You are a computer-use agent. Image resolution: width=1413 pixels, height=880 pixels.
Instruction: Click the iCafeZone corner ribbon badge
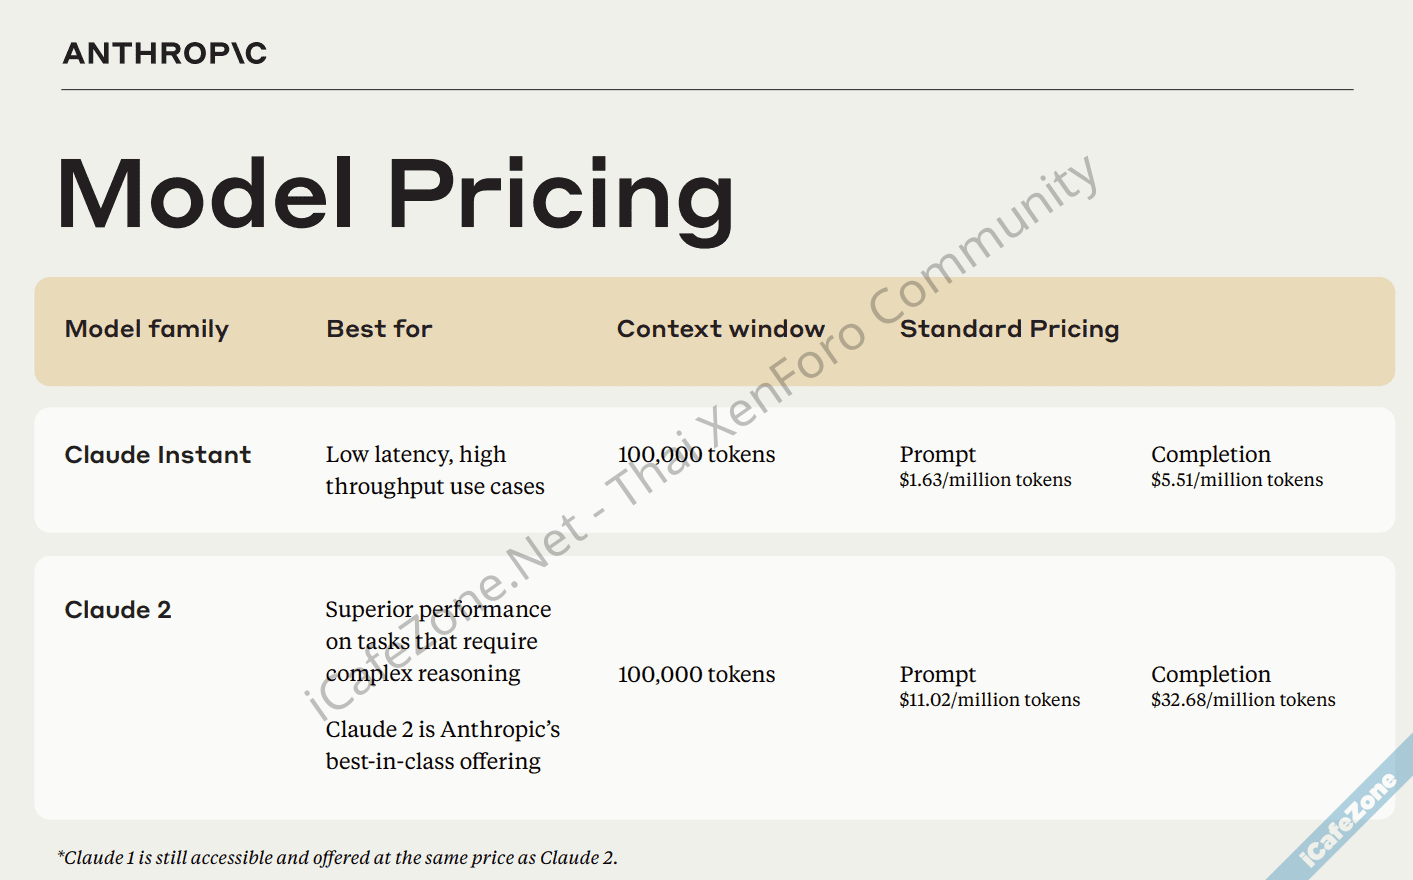pos(1348,819)
